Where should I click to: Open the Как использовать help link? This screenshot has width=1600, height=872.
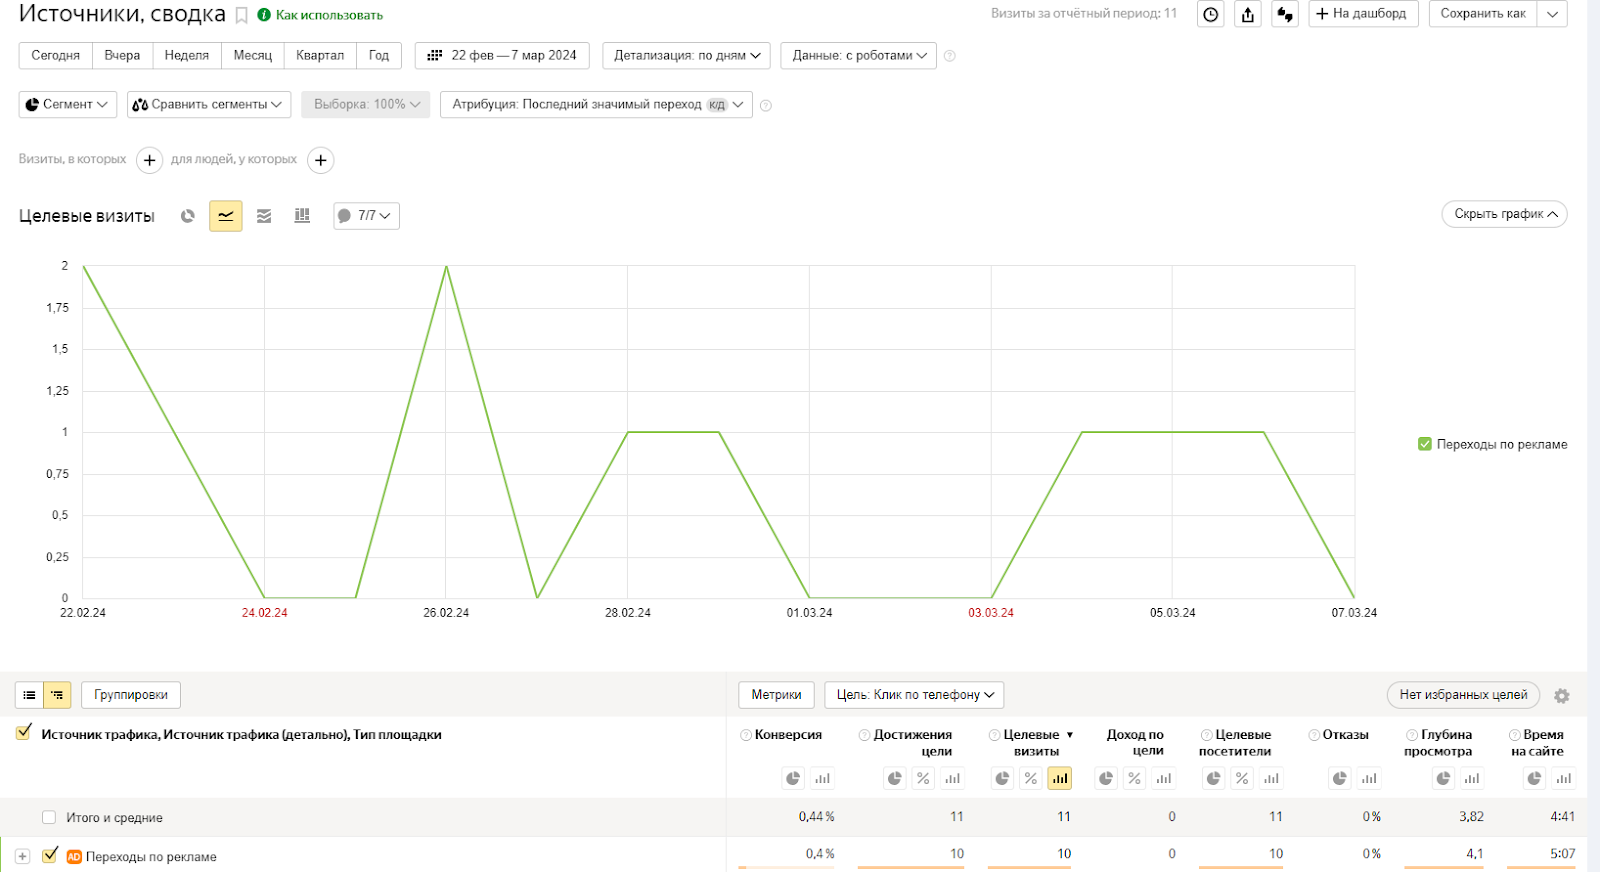[328, 15]
